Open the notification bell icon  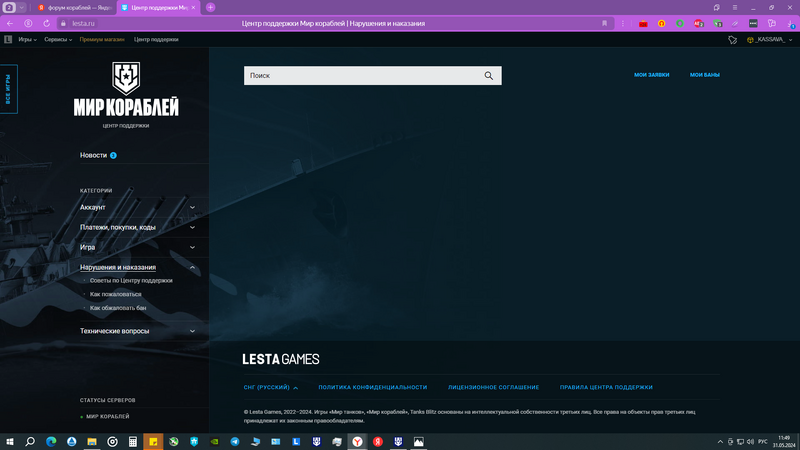(733, 39)
